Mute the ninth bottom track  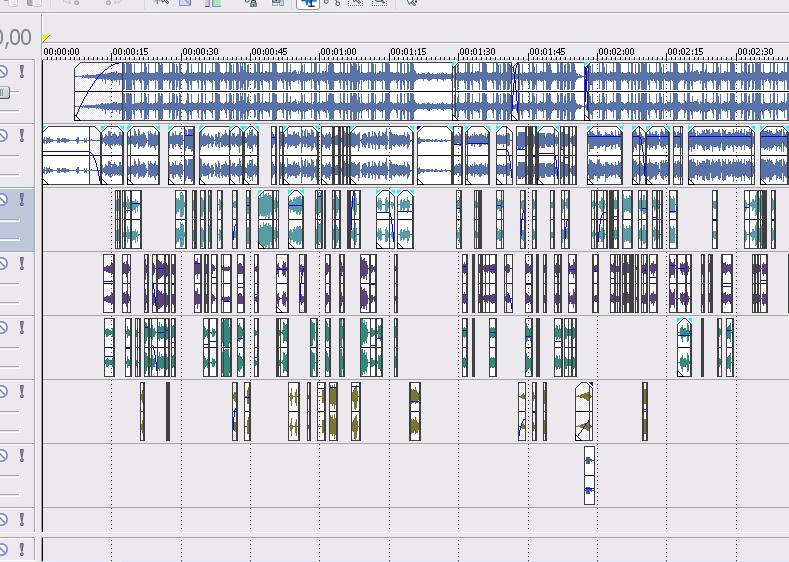click(4, 549)
